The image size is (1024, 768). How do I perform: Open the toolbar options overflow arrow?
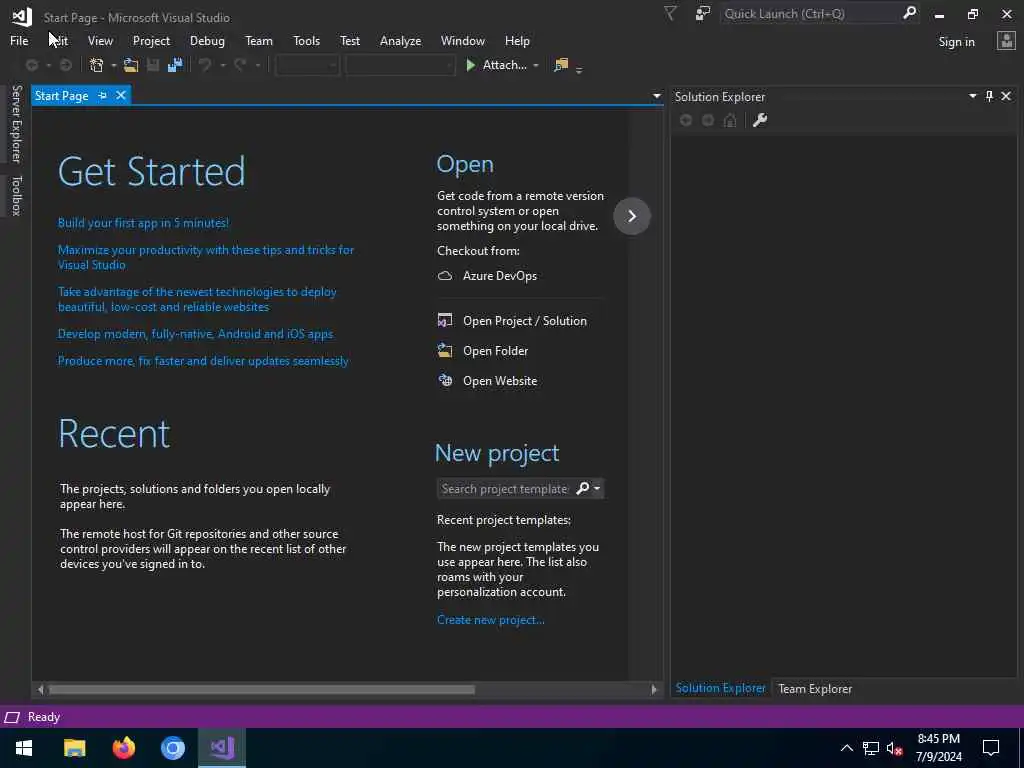tap(579, 69)
